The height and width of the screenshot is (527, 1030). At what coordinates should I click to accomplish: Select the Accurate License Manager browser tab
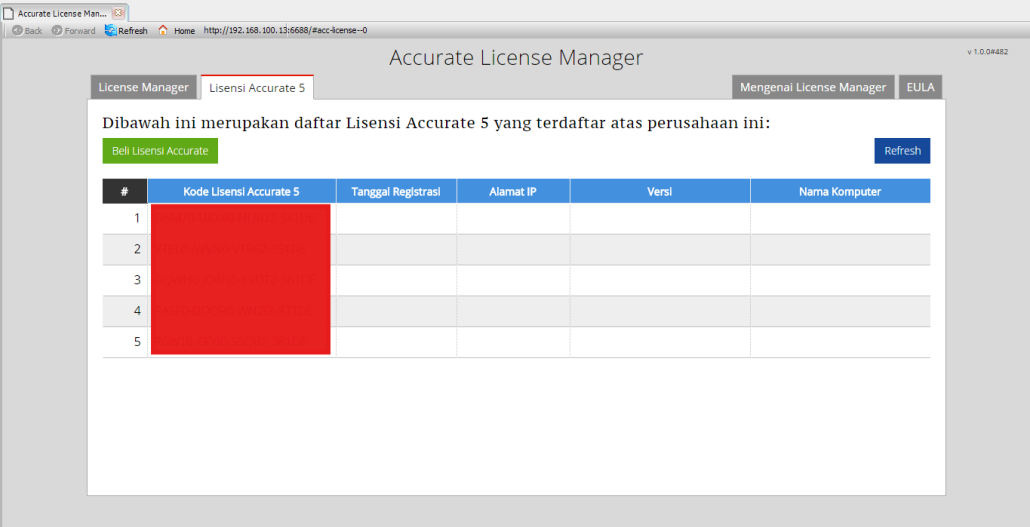coord(60,13)
